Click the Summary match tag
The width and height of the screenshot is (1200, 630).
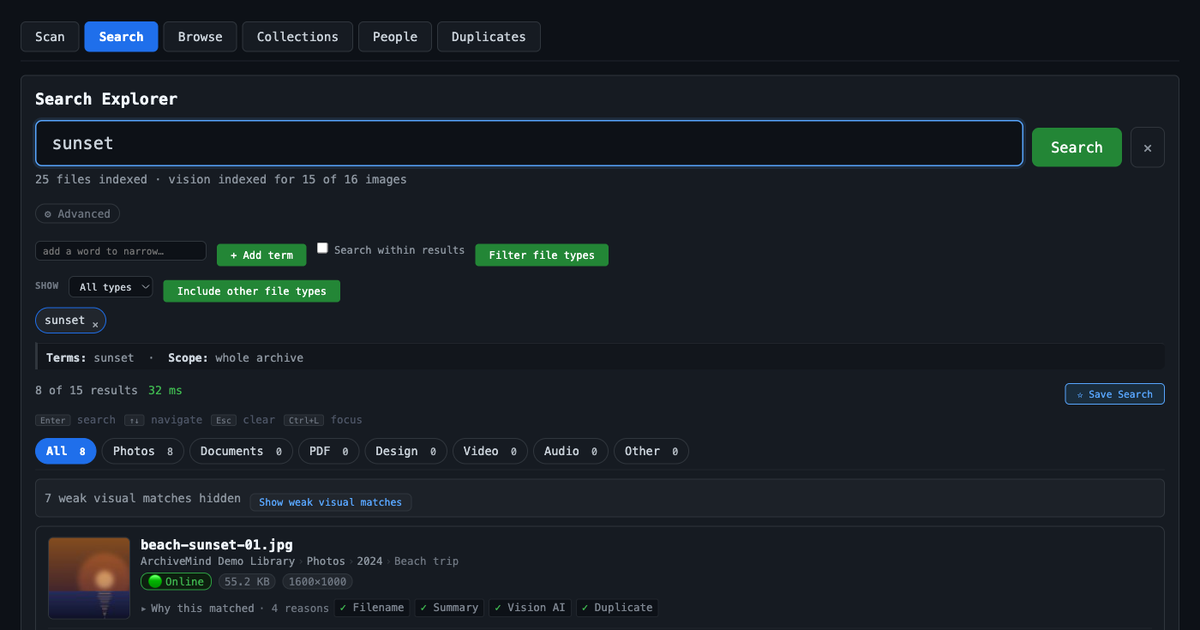(x=449, y=607)
